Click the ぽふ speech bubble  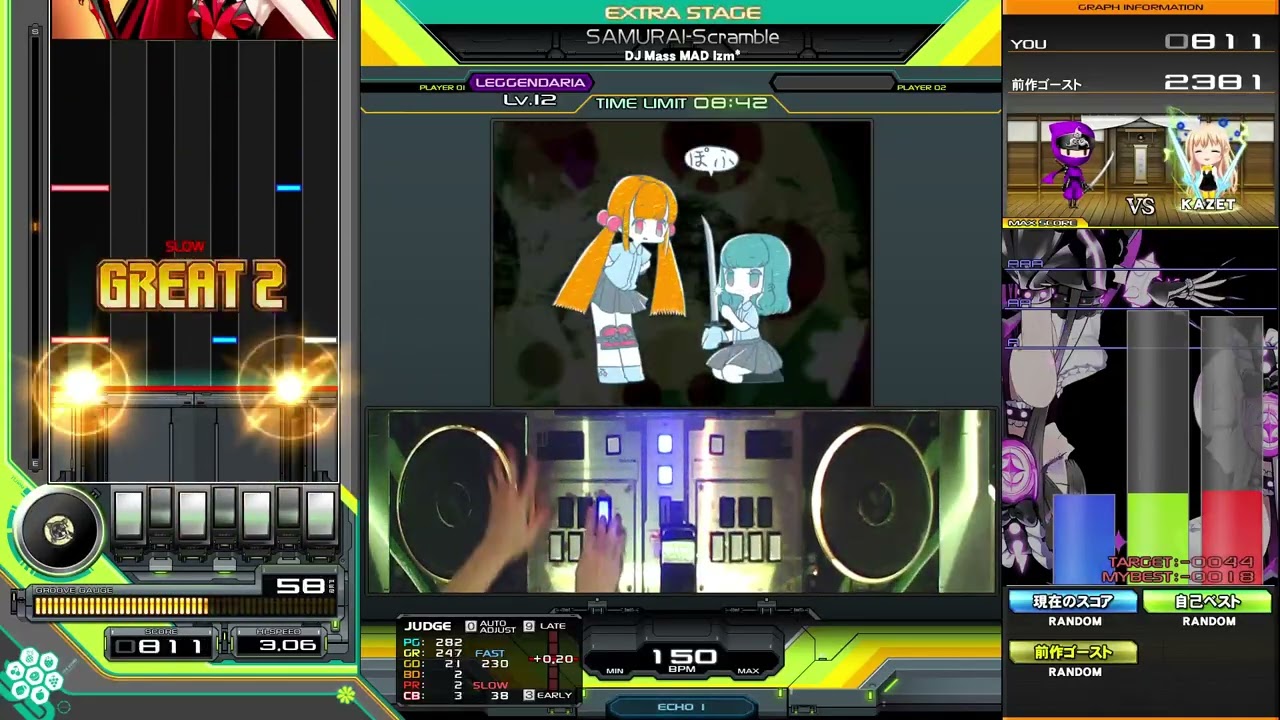click(711, 158)
